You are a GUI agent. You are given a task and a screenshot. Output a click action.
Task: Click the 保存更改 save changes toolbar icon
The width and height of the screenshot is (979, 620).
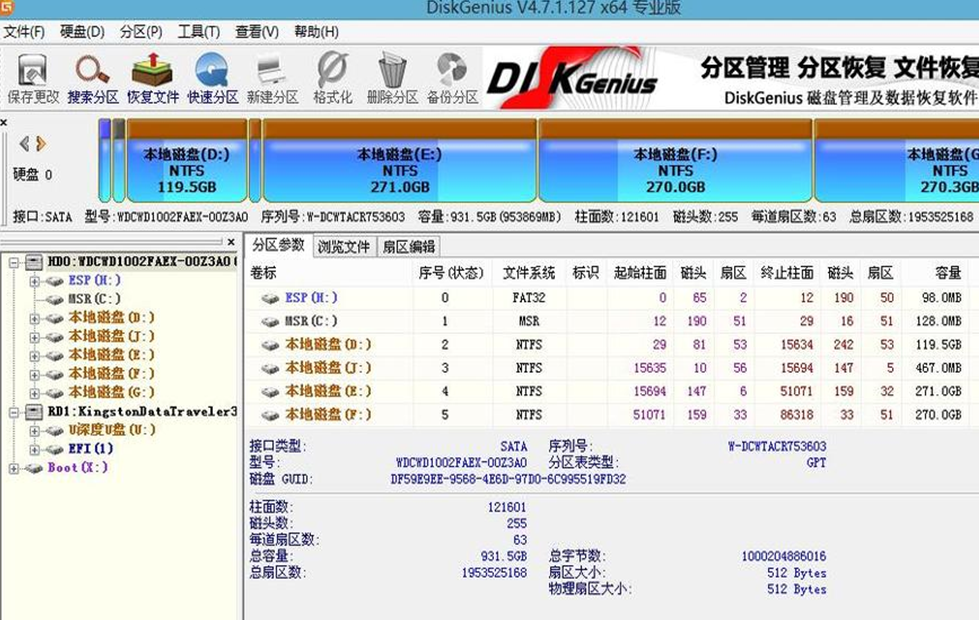point(32,70)
